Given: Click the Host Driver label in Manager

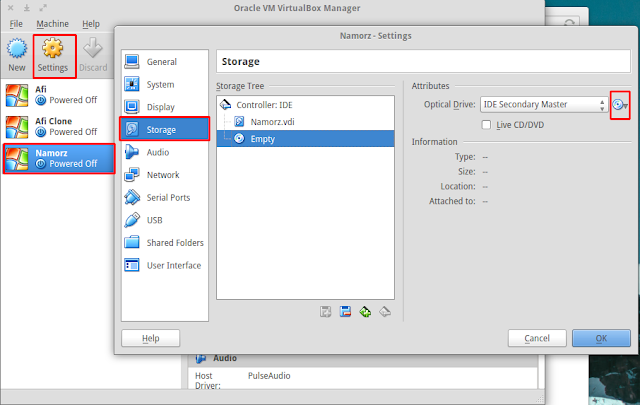Looking at the screenshot, I should click(x=208, y=381).
